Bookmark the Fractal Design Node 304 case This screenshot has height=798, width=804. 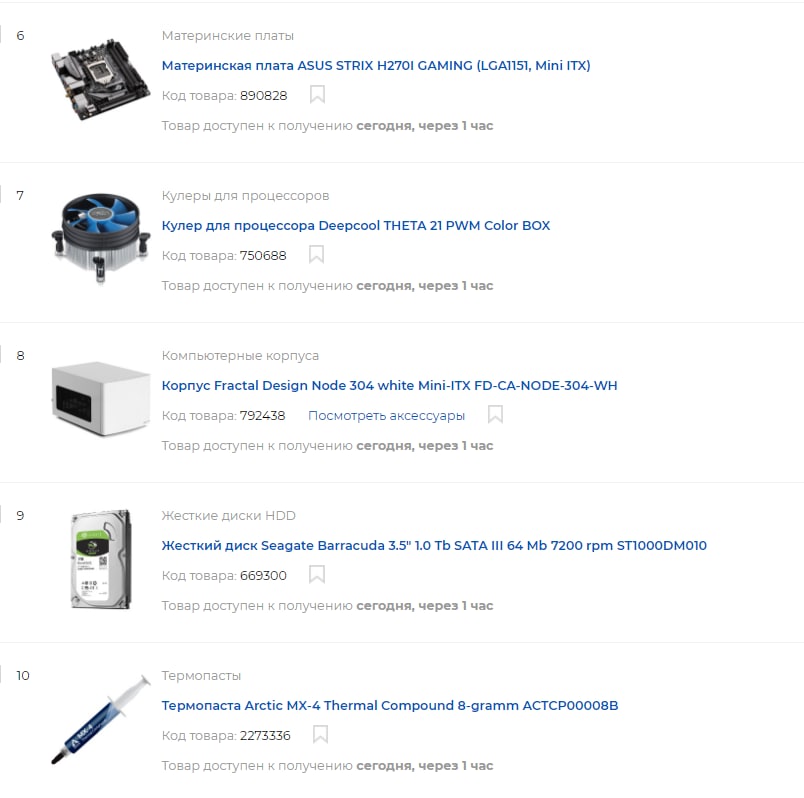tap(495, 414)
